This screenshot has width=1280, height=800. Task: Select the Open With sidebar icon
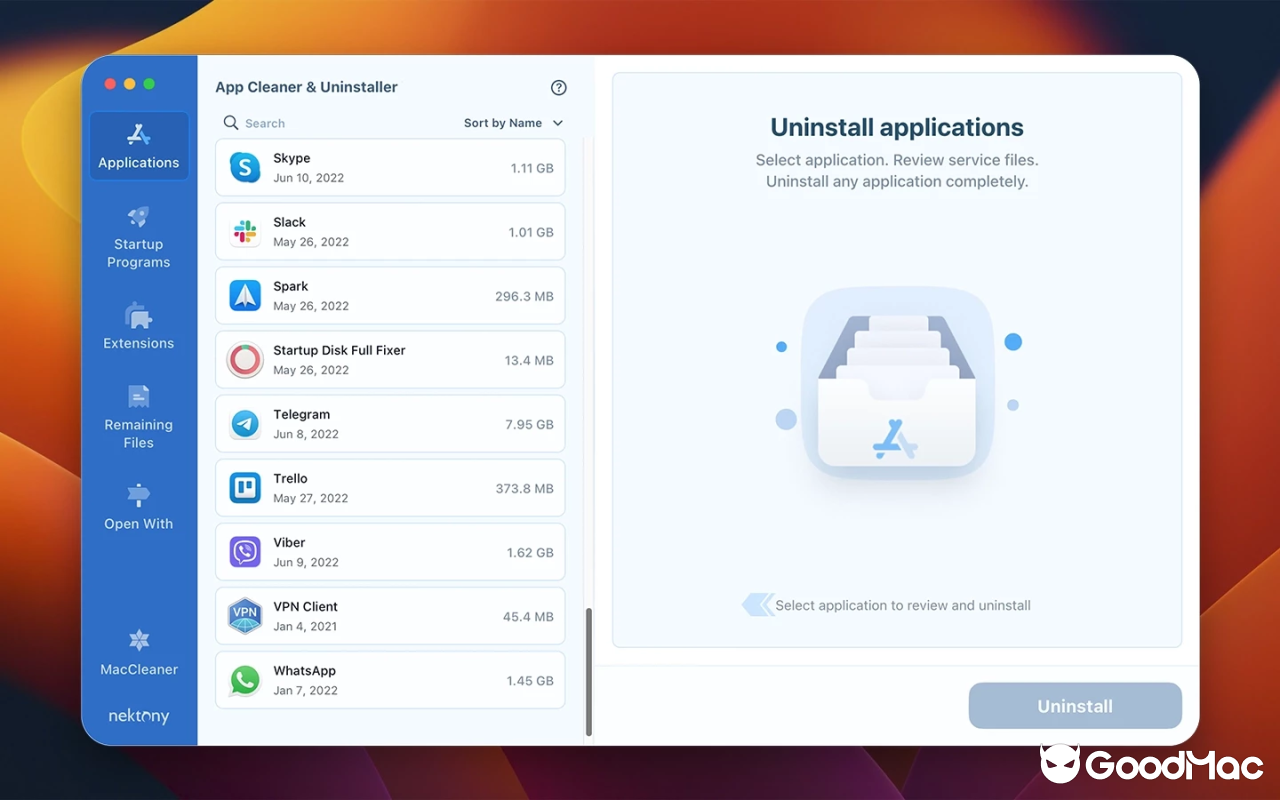[x=138, y=506]
